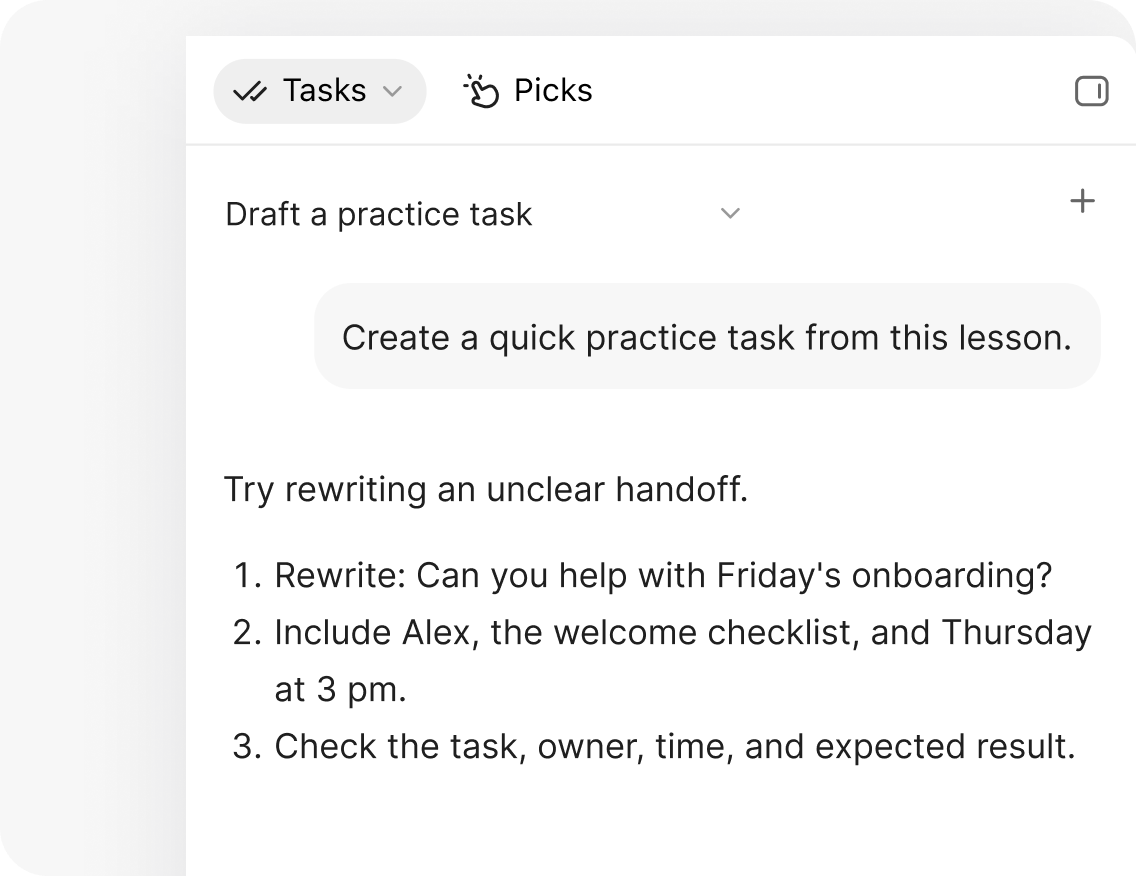Click the Draft a practice task title

[x=379, y=214]
